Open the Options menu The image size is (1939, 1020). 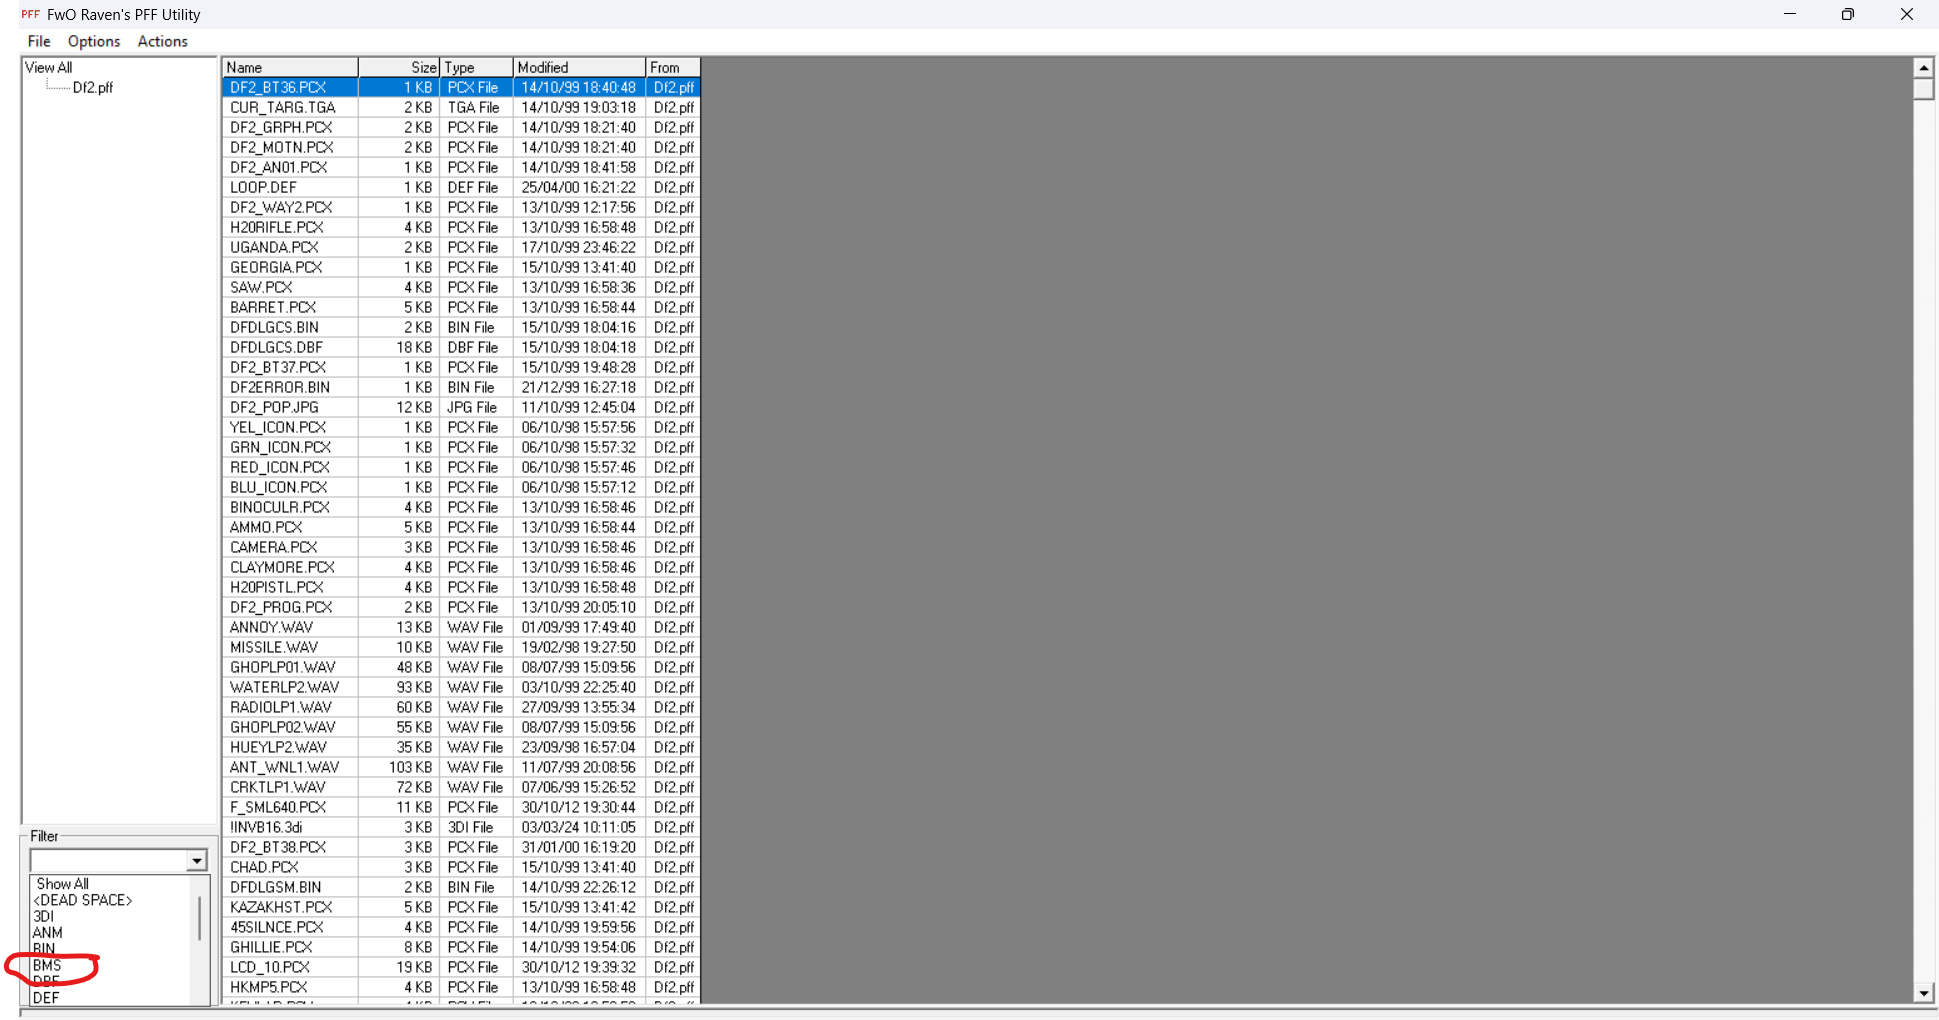[94, 41]
